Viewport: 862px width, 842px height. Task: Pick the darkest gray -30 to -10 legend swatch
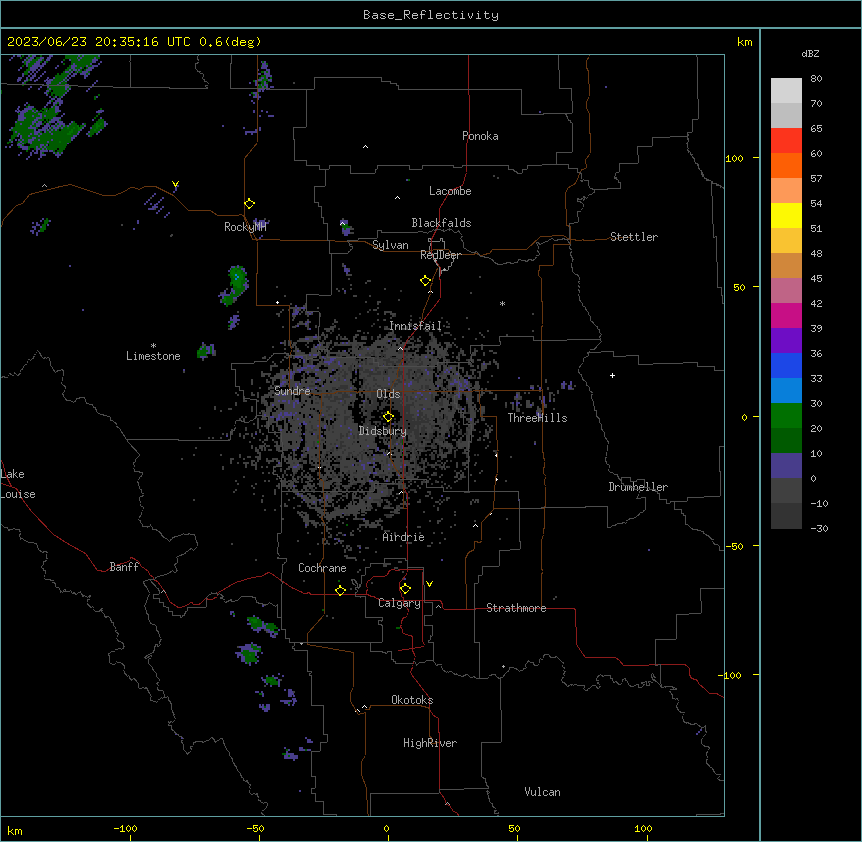pyautogui.click(x=786, y=516)
